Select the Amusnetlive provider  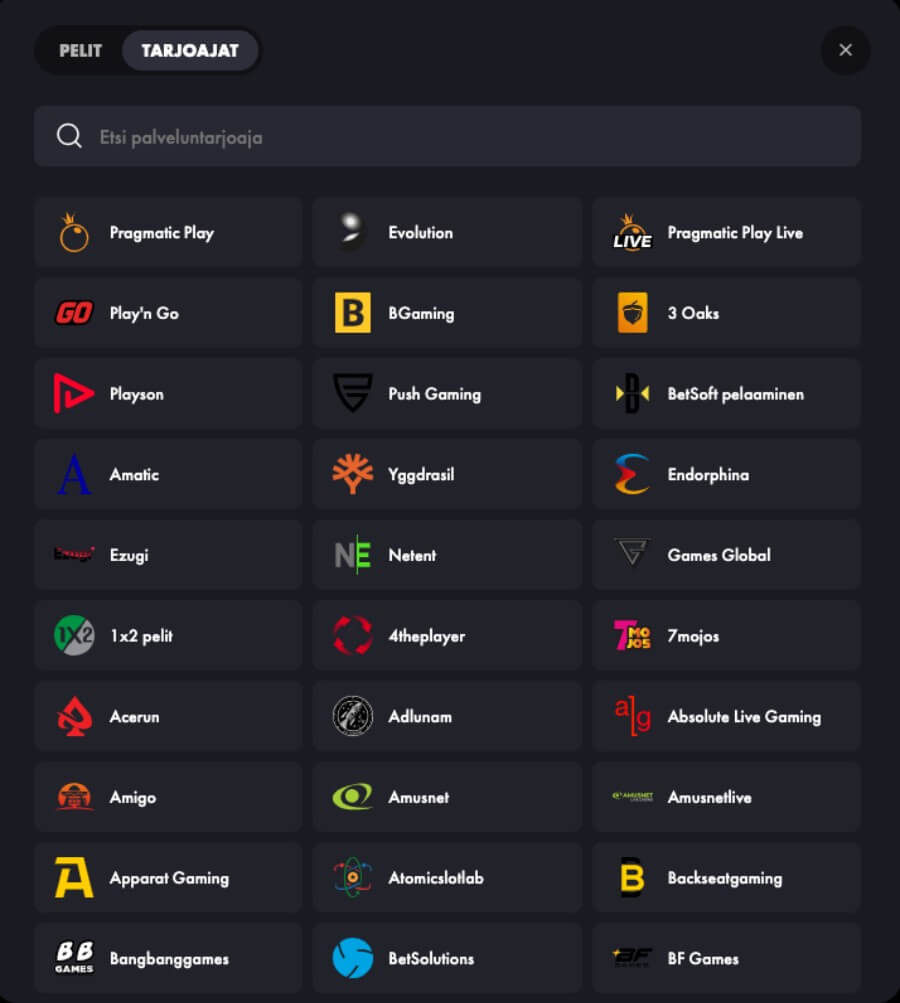click(x=726, y=796)
